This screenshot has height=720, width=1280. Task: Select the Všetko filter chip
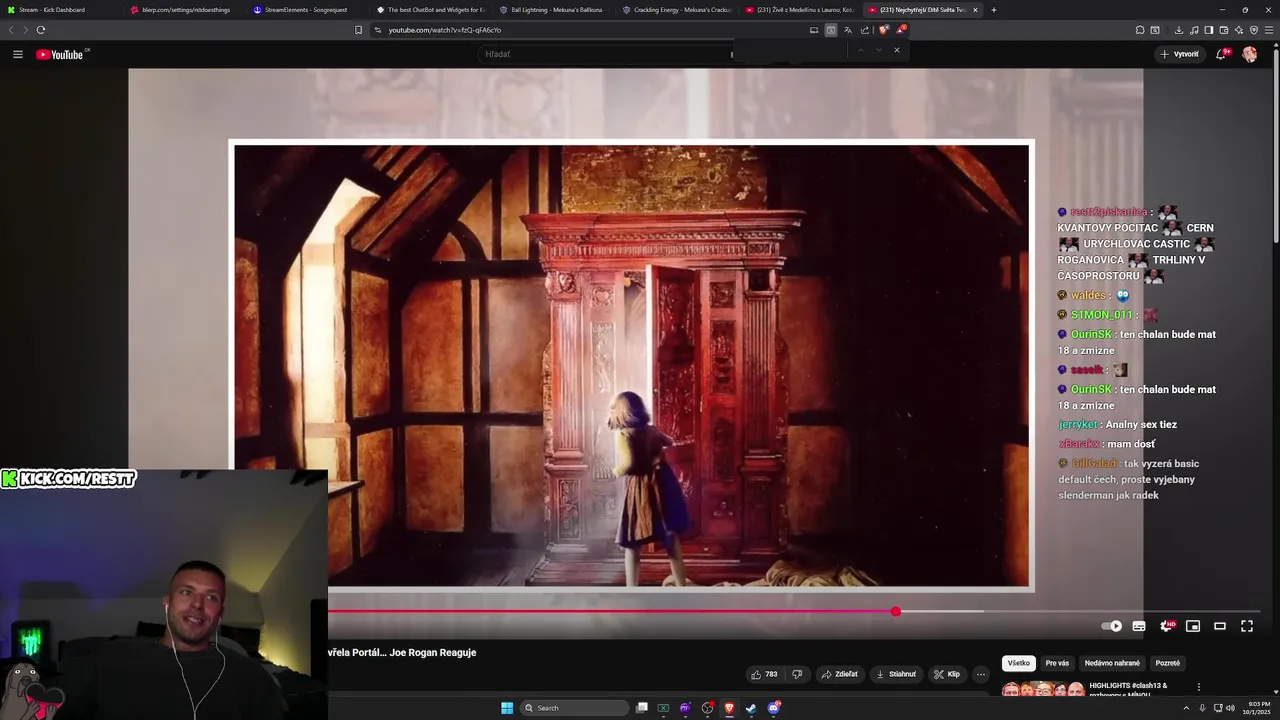[1019, 663]
